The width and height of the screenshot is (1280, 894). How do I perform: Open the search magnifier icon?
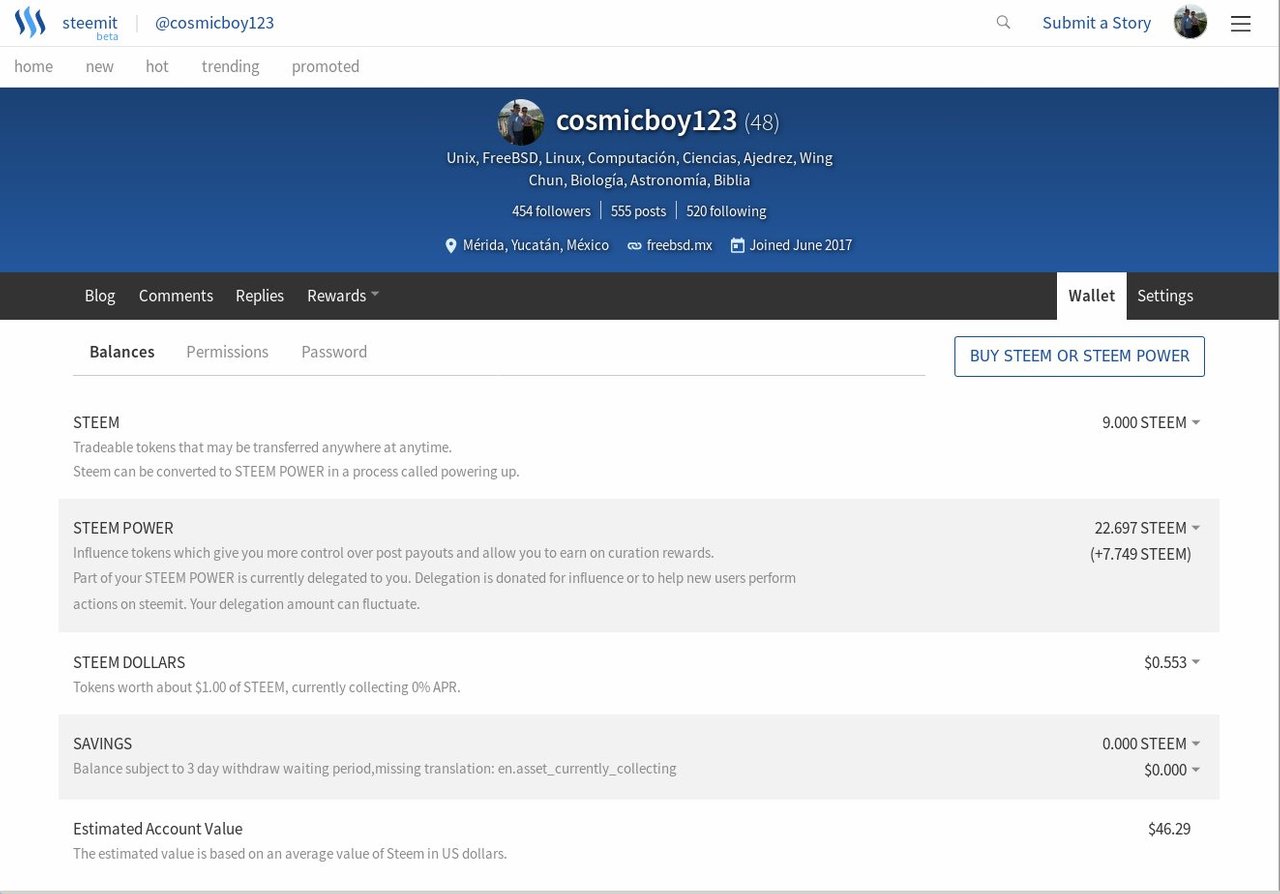point(1003,22)
